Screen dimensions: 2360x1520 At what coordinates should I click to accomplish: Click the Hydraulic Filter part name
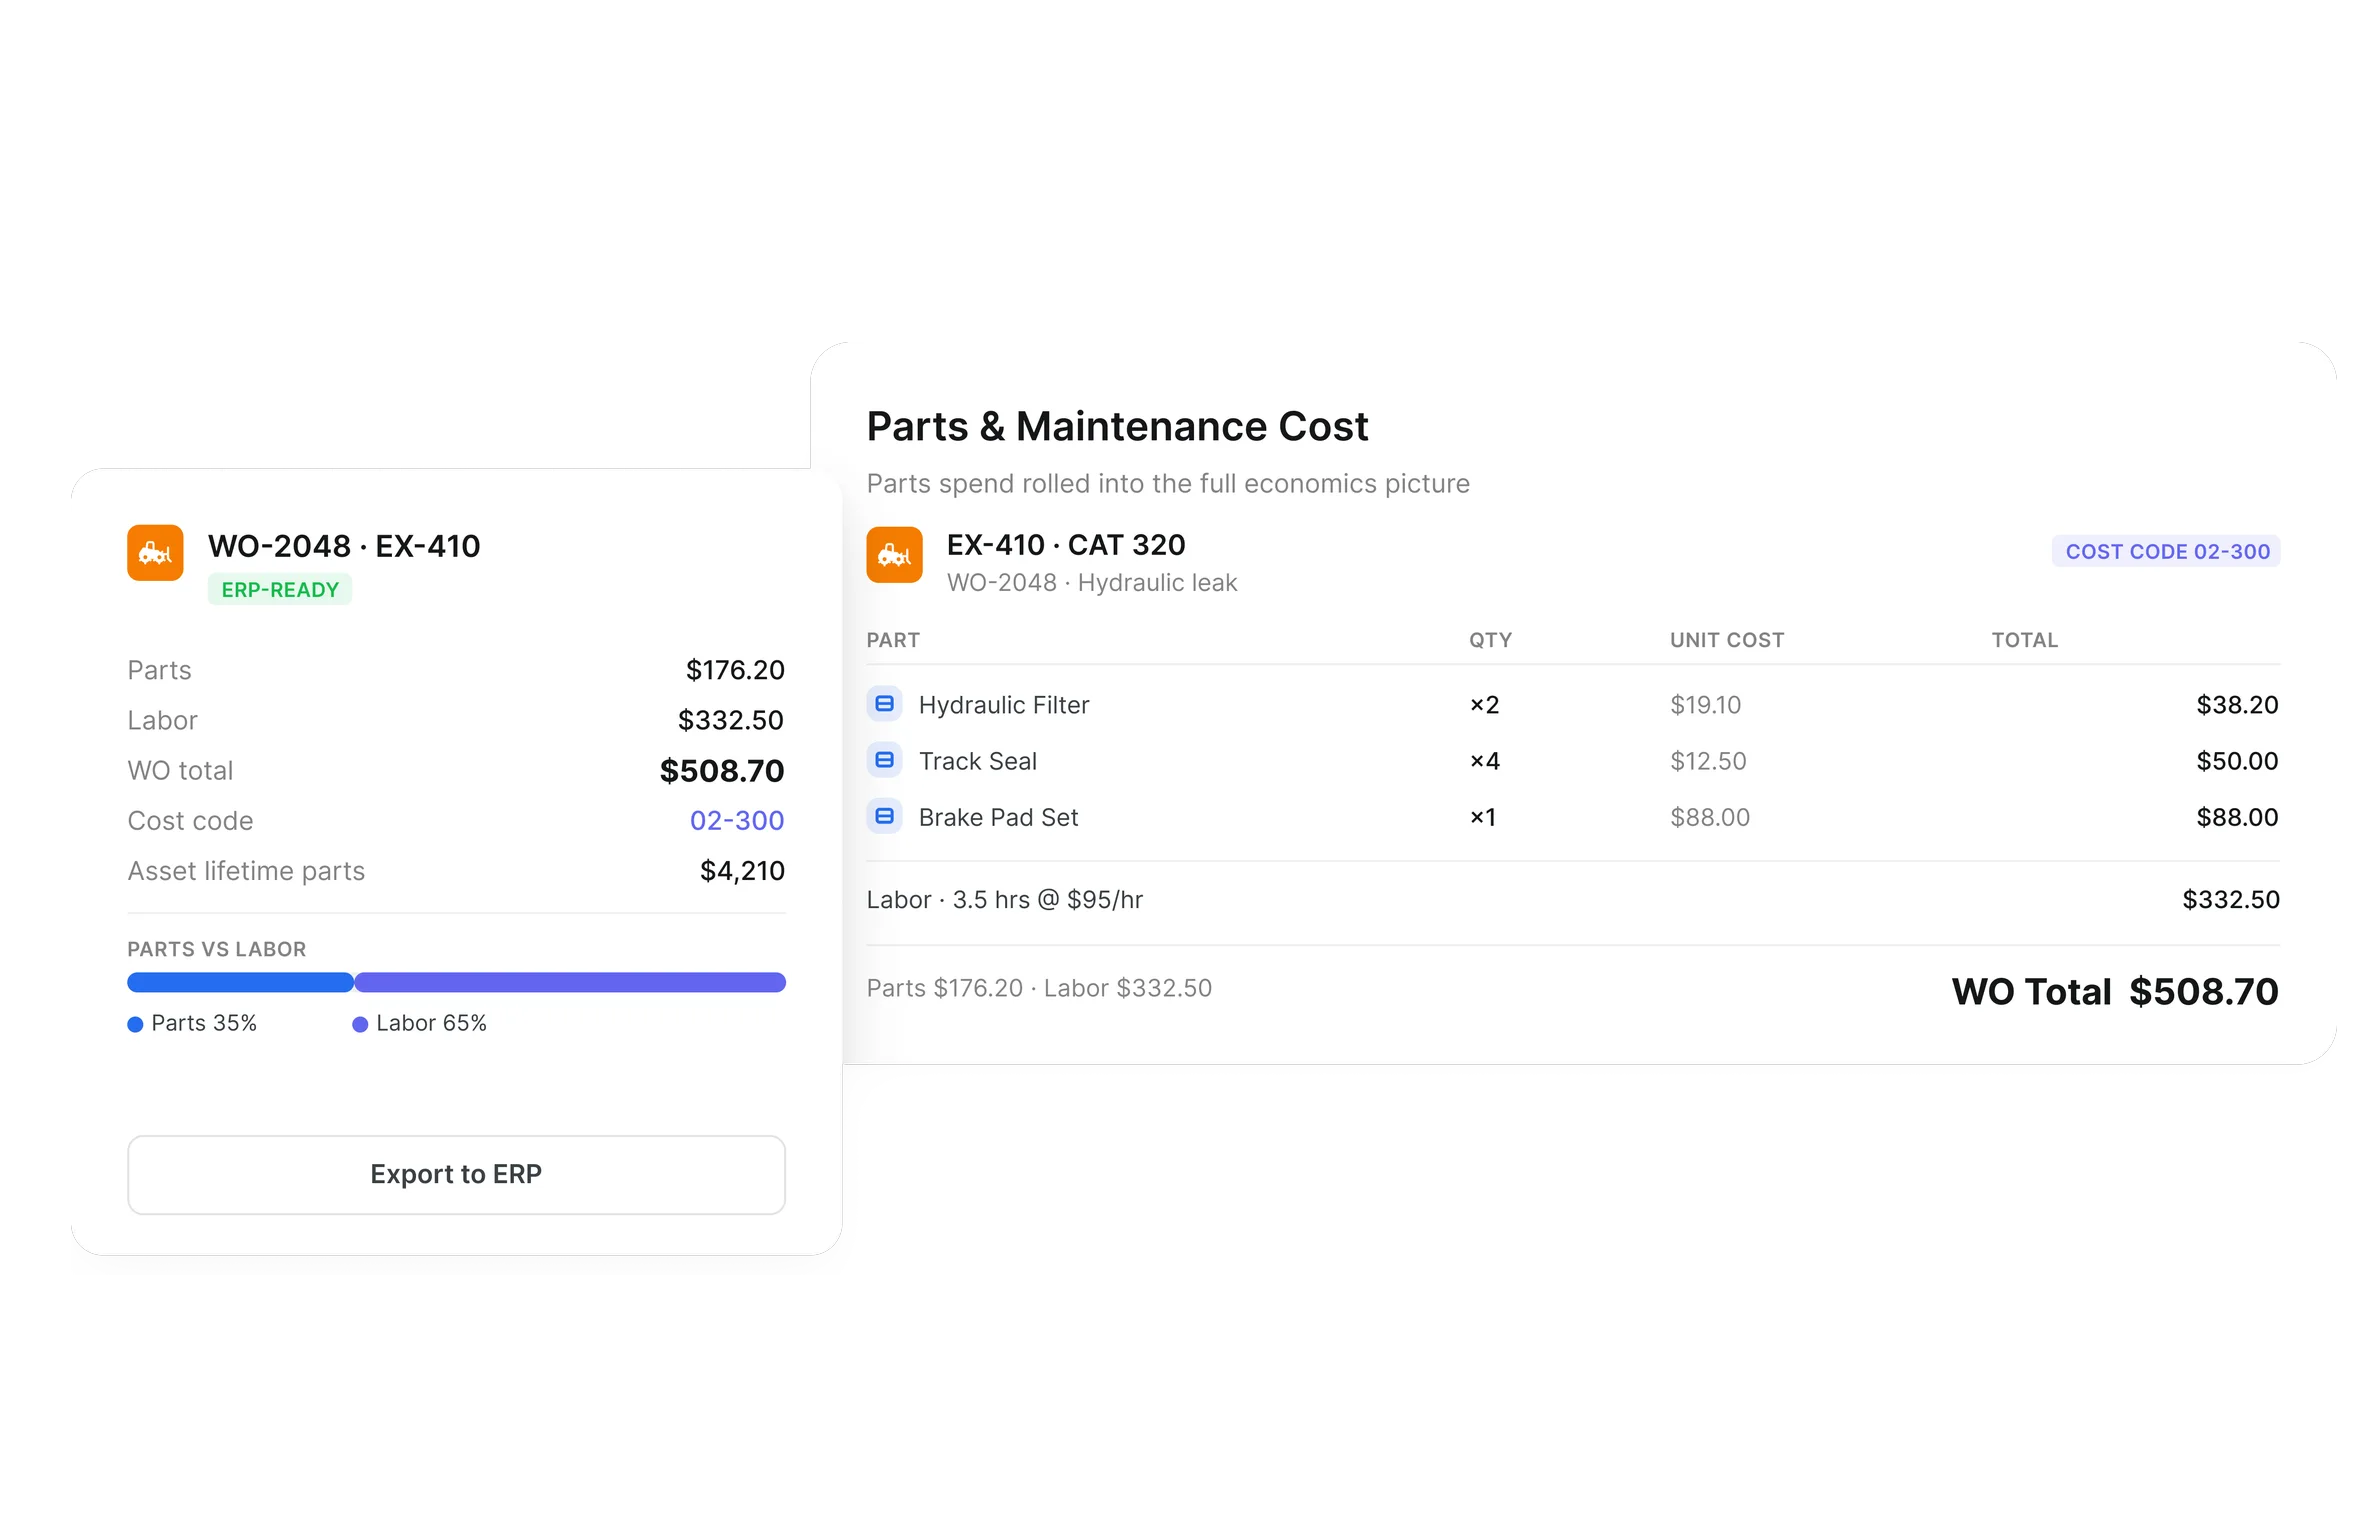(x=1004, y=705)
